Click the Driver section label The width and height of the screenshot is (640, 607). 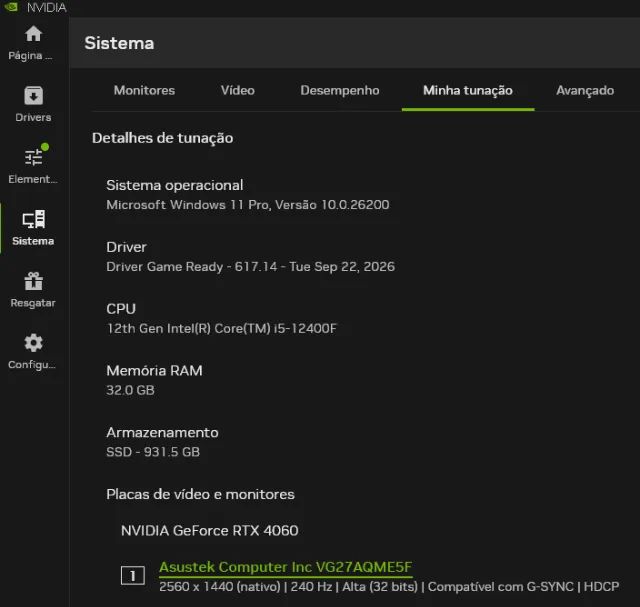(126, 247)
